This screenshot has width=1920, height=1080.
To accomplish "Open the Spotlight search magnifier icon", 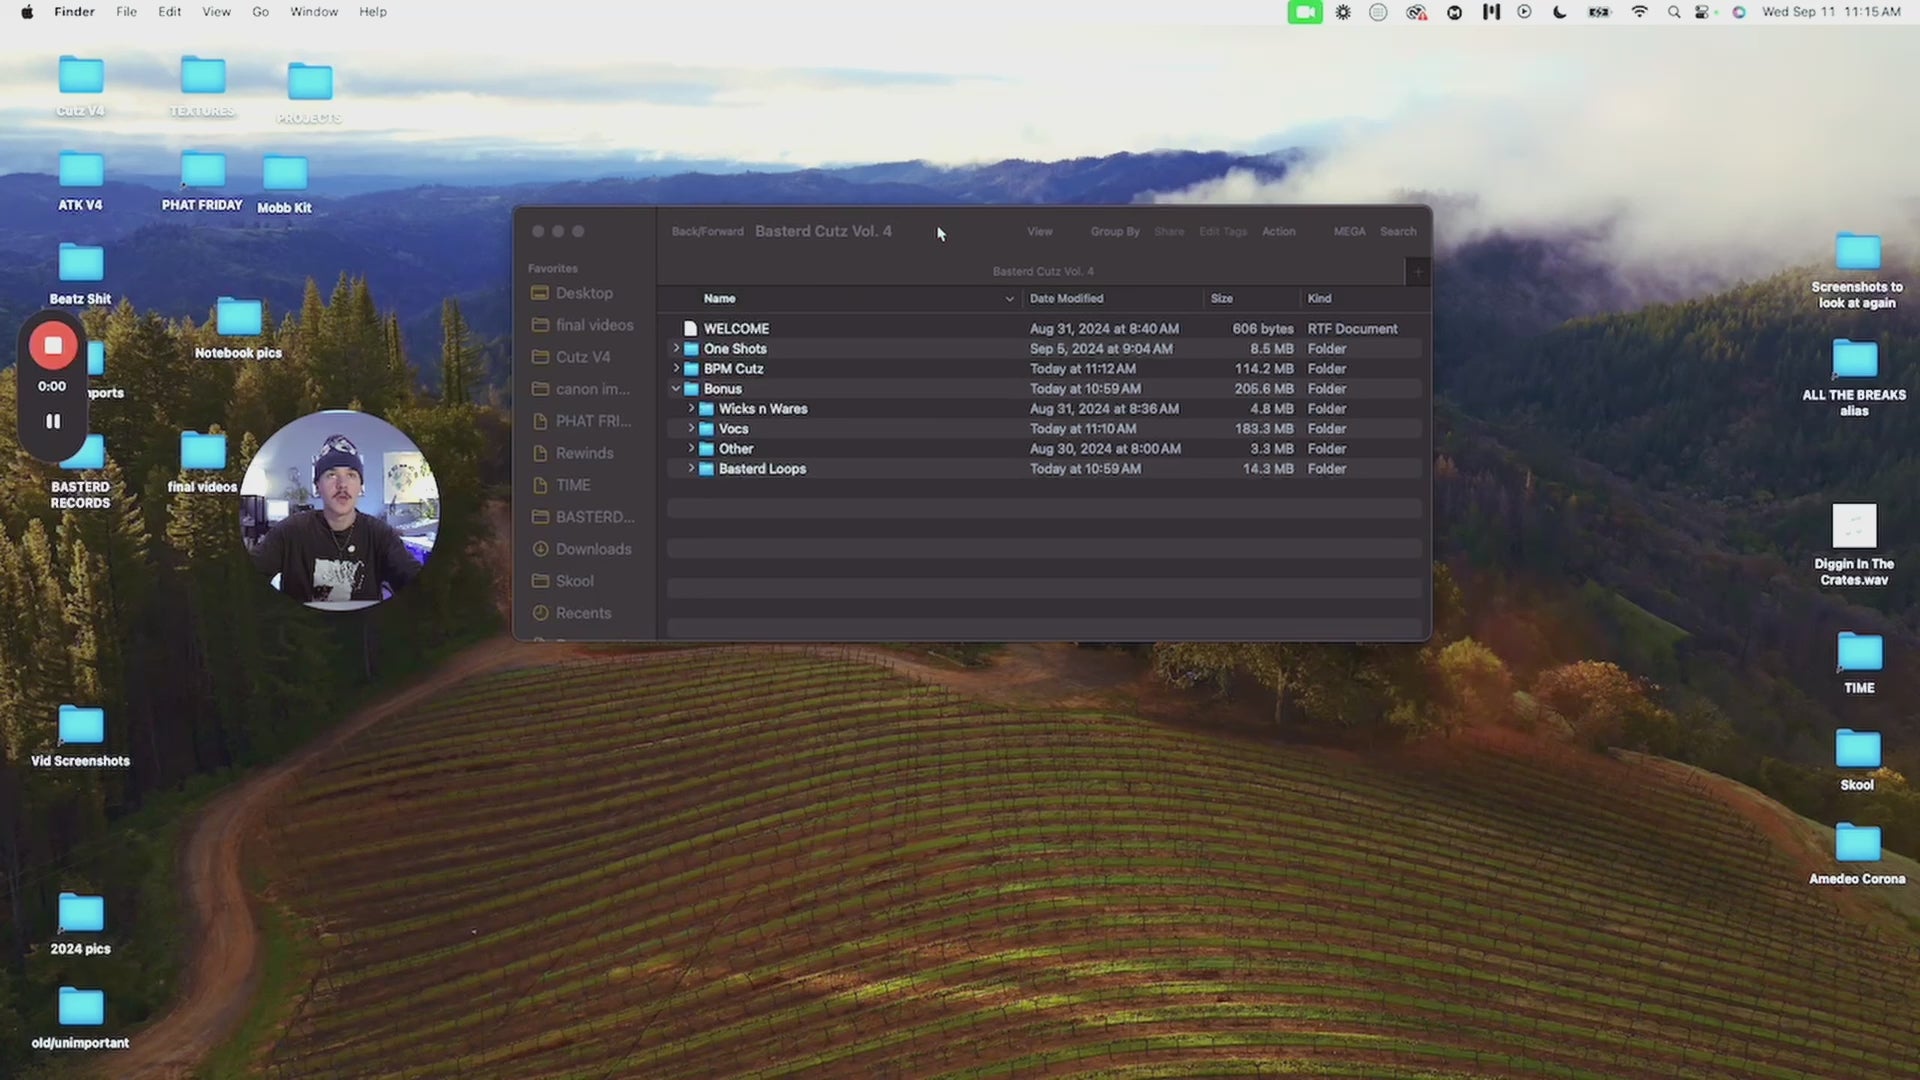I will click(x=1673, y=12).
